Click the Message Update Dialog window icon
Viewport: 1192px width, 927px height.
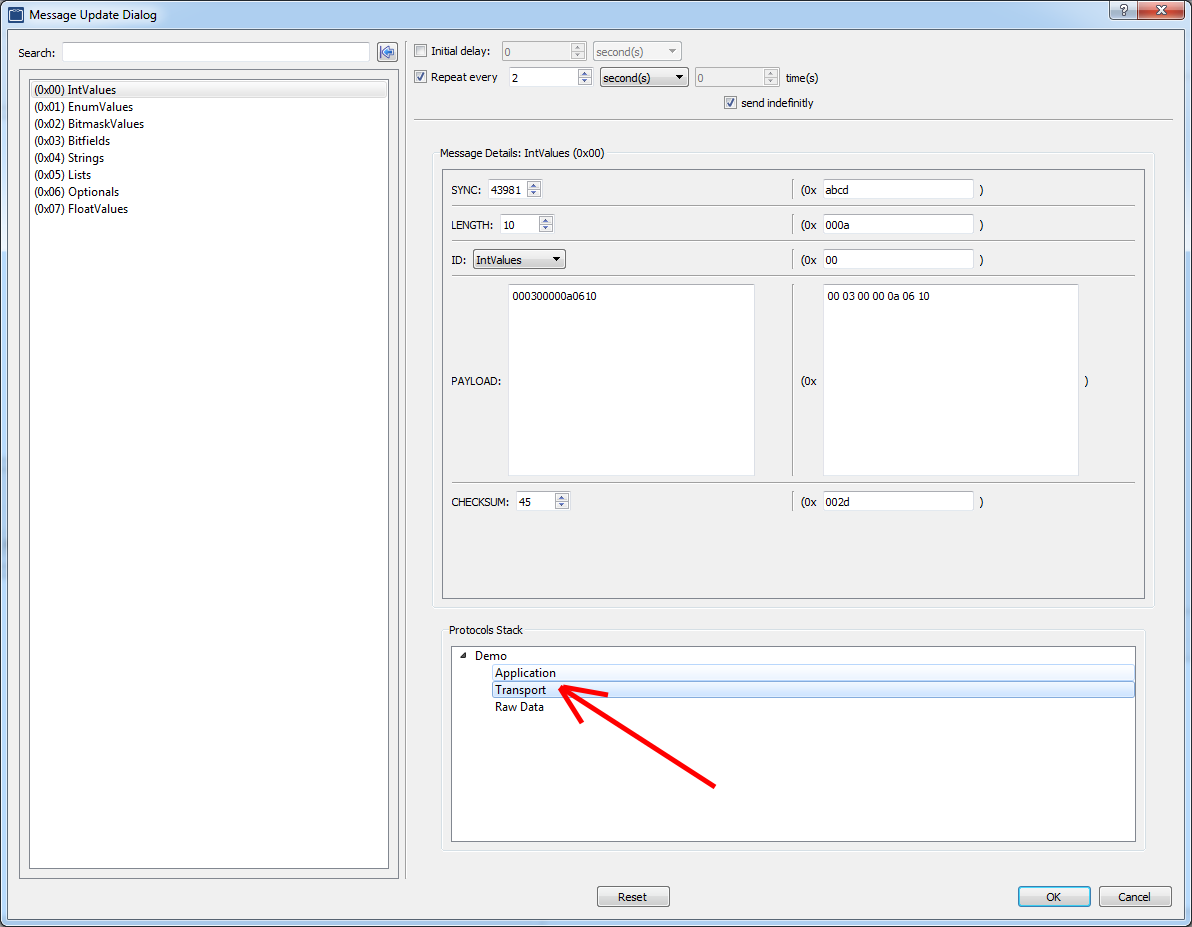15,15
